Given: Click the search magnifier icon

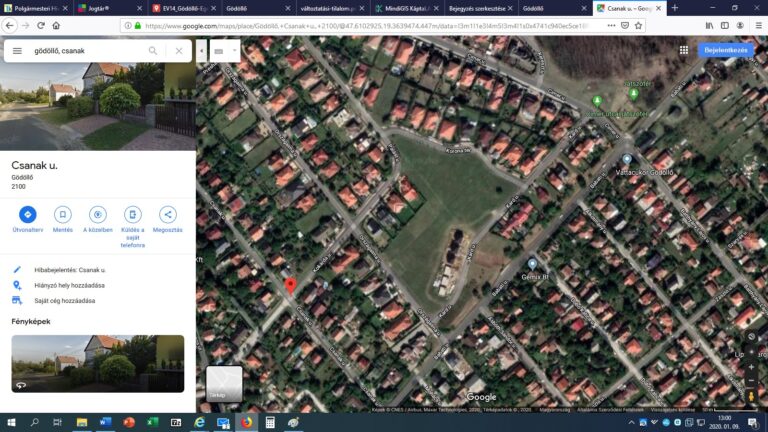Looking at the screenshot, I should tap(153, 50).
